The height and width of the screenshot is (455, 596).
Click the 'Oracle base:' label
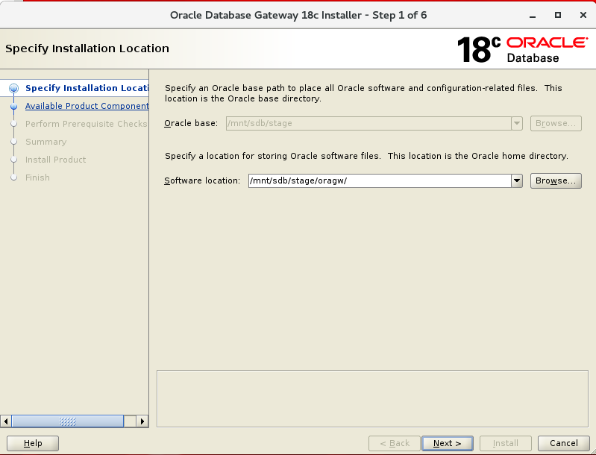click(191, 123)
